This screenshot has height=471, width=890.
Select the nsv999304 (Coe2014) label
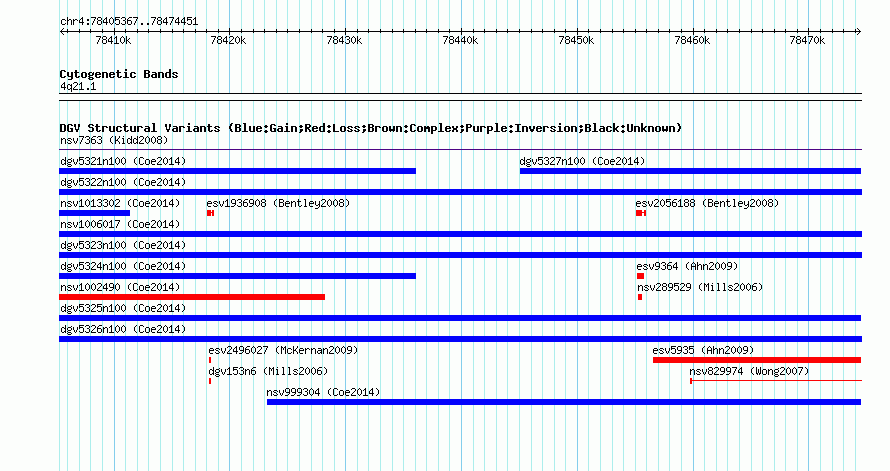click(323, 392)
